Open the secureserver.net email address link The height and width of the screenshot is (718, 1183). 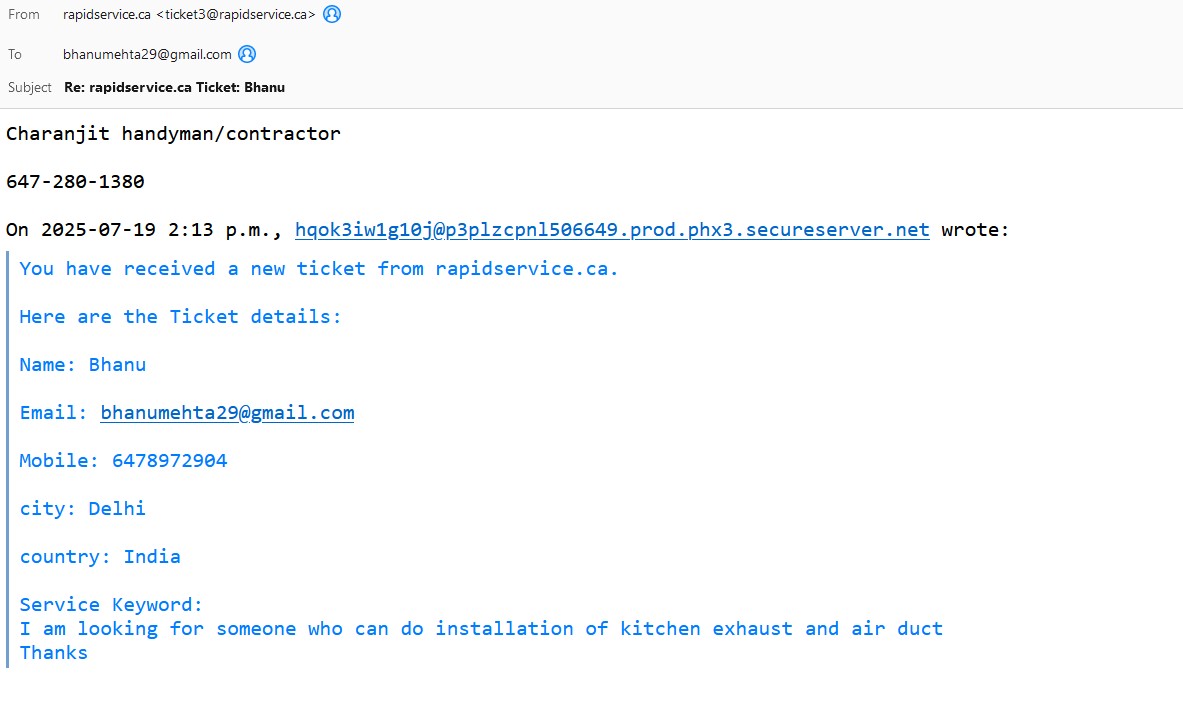[x=612, y=230]
